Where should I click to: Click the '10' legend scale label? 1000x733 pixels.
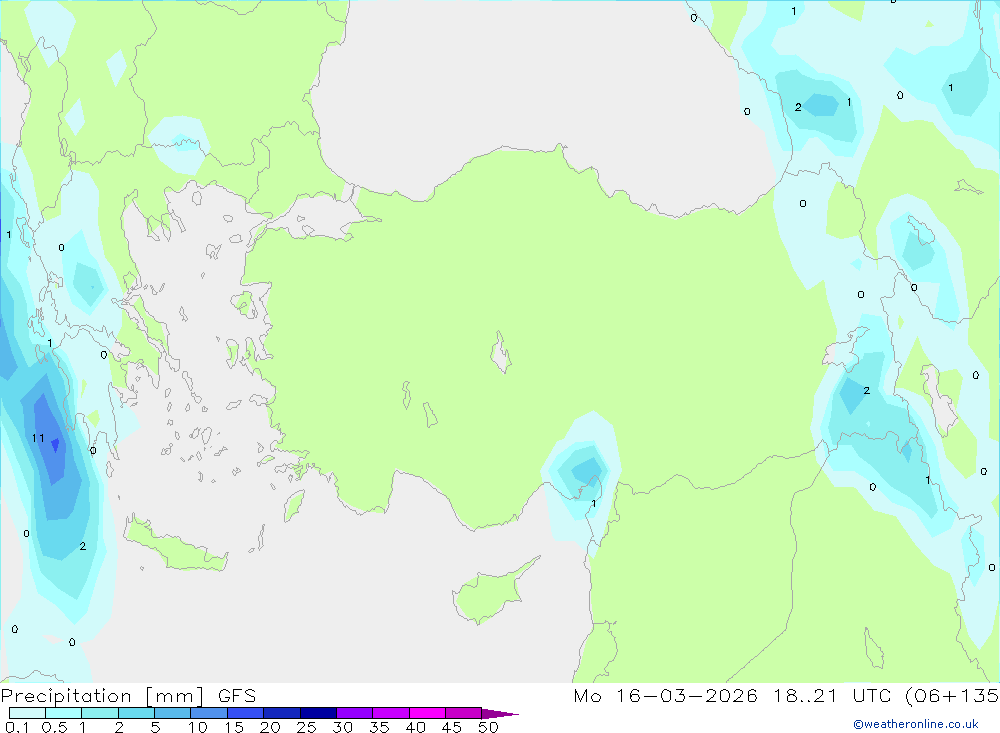click(198, 727)
